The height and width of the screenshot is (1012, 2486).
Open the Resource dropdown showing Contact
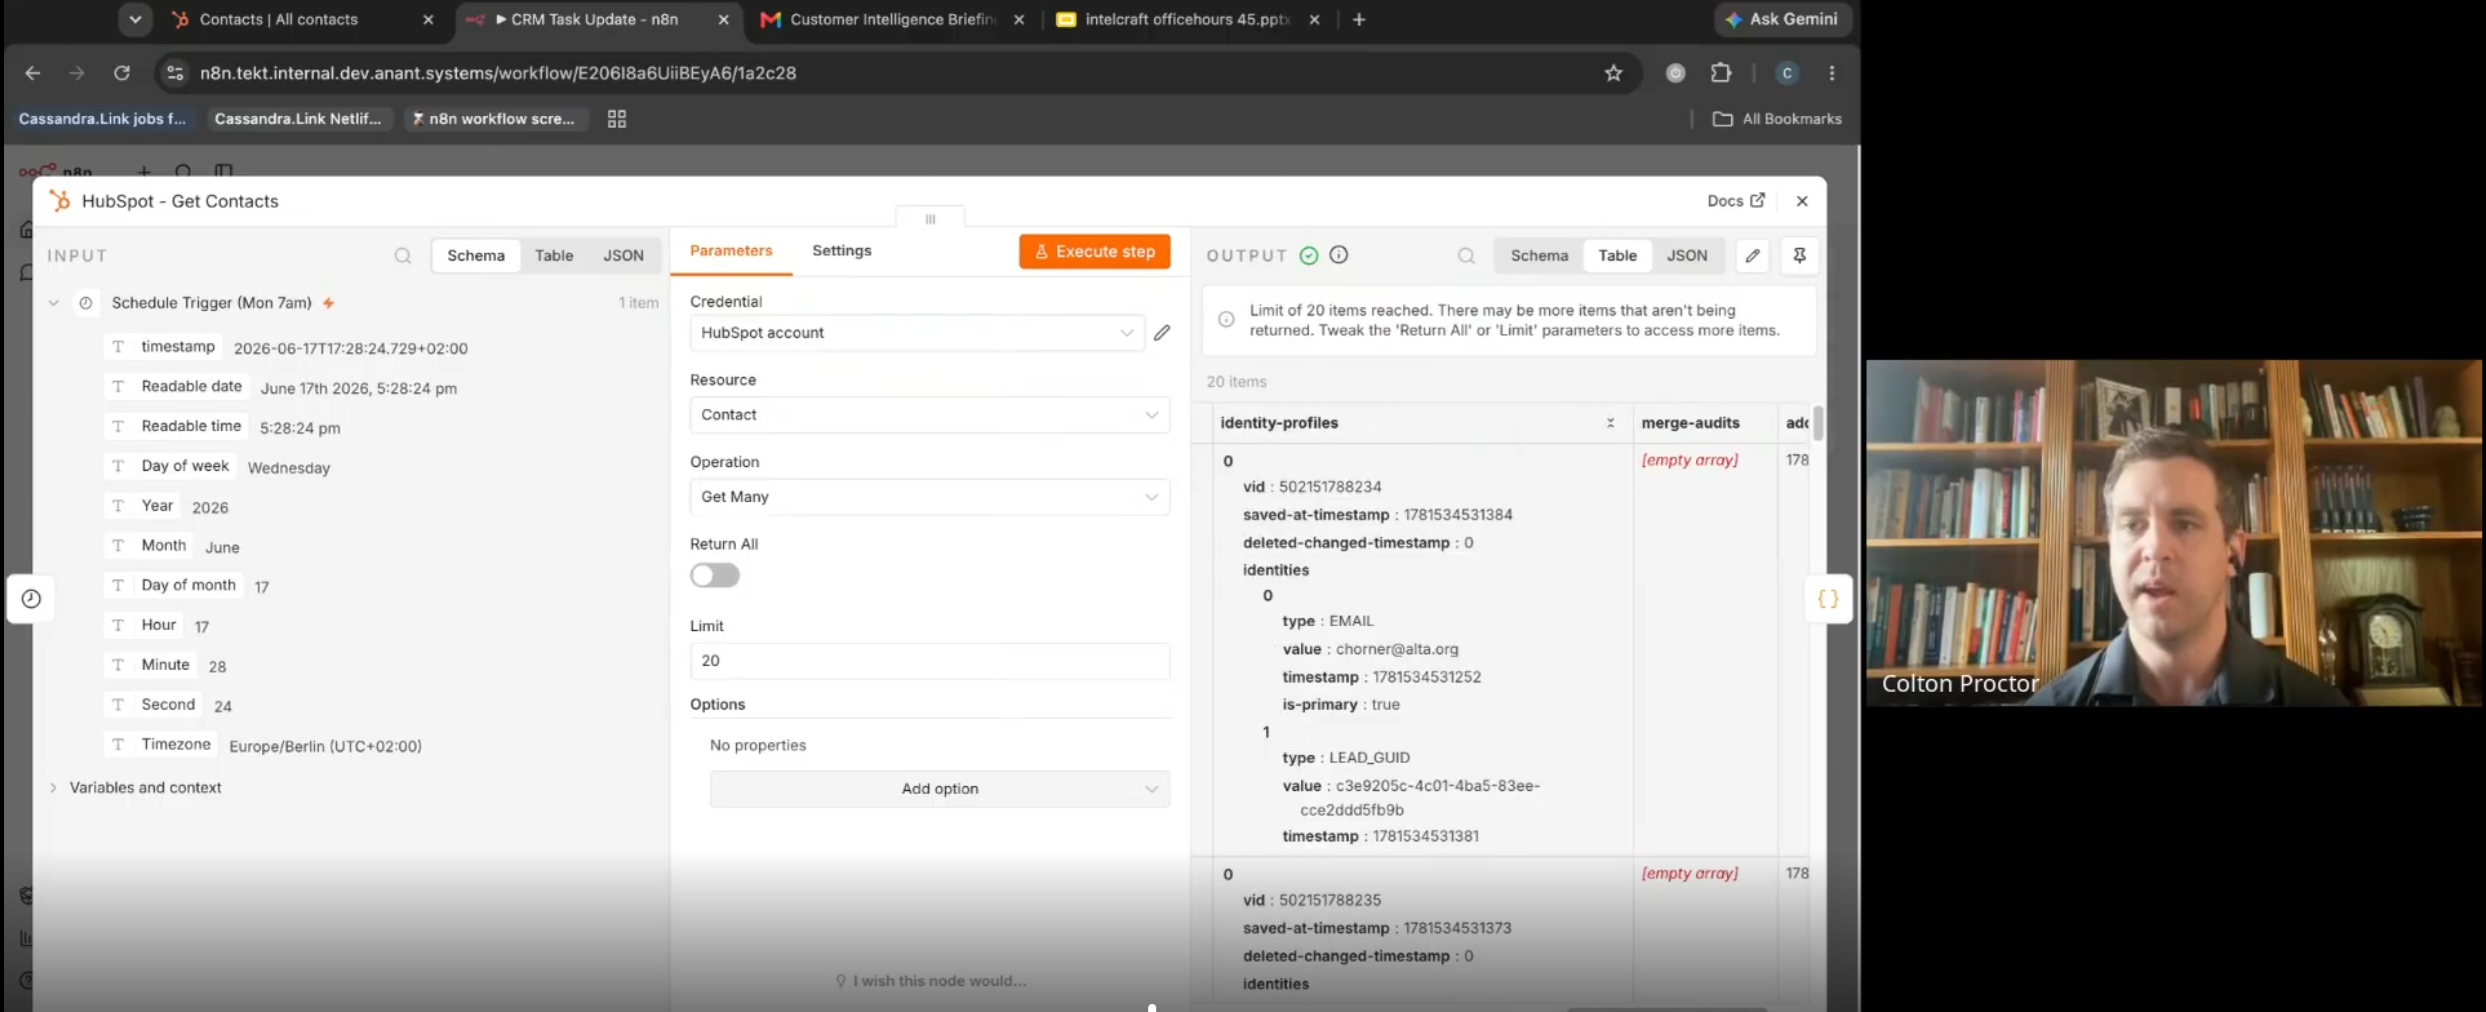930,415
